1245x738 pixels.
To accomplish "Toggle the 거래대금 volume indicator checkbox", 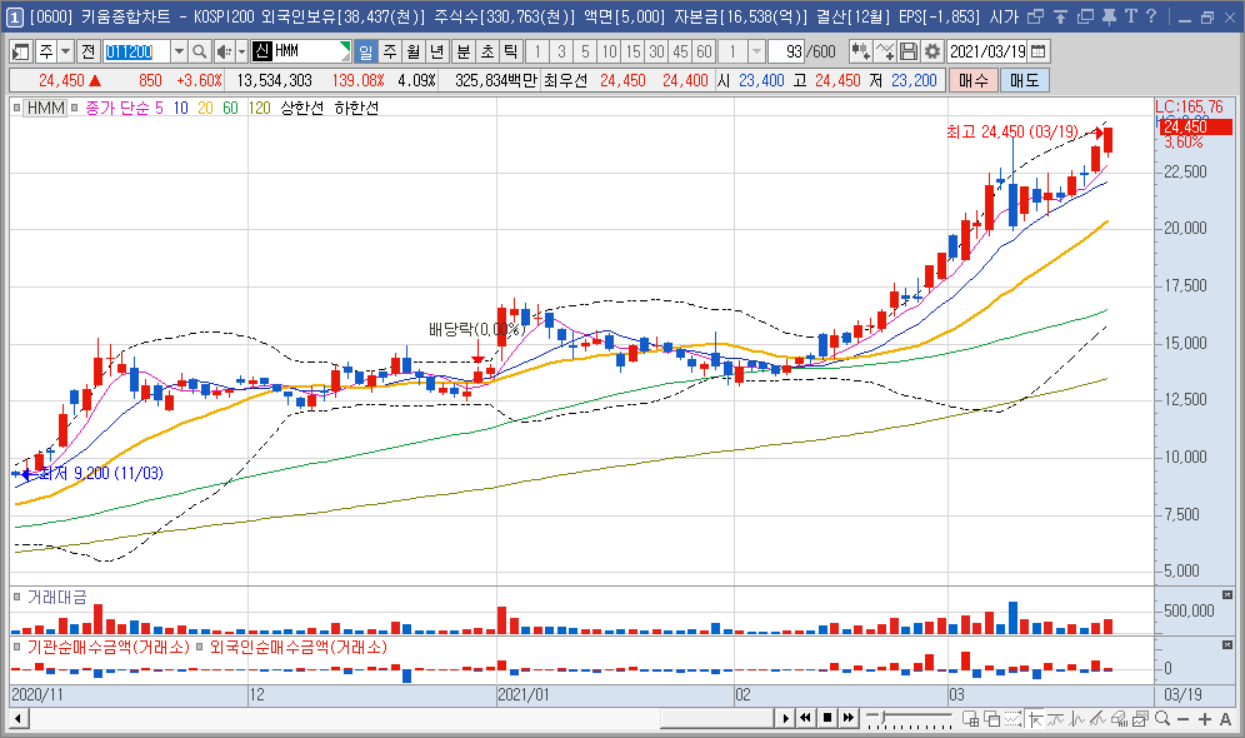I will [17, 597].
